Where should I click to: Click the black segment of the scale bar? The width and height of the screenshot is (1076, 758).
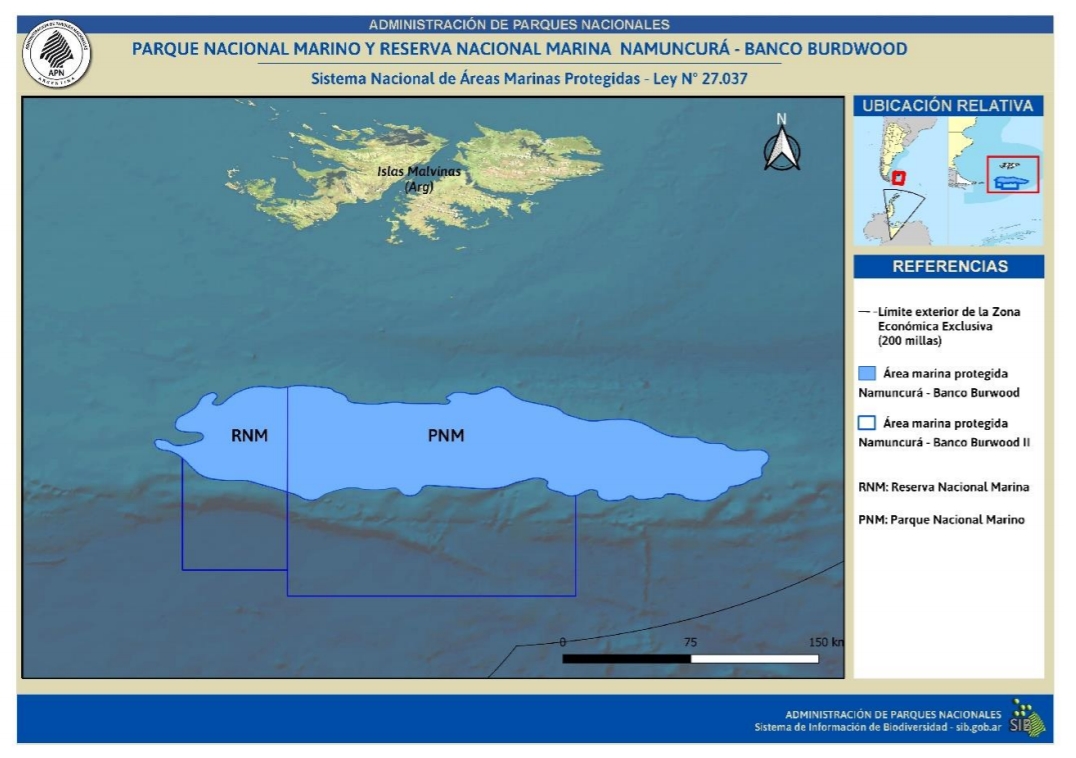click(x=626, y=659)
